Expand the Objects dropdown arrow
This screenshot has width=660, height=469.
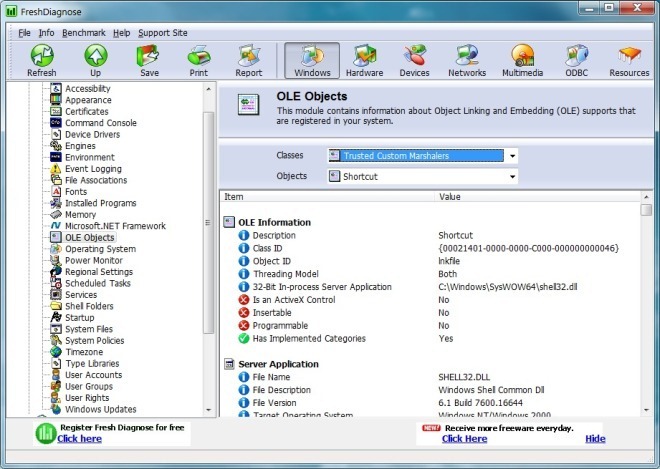click(512, 176)
